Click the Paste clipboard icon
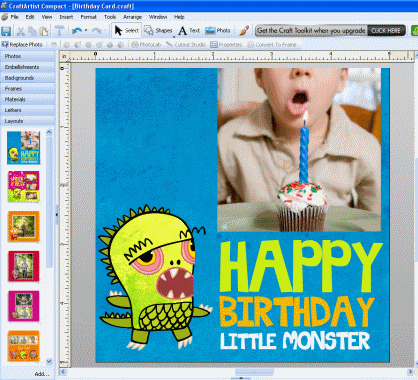The image size is (418, 380). (x=44, y=31)
